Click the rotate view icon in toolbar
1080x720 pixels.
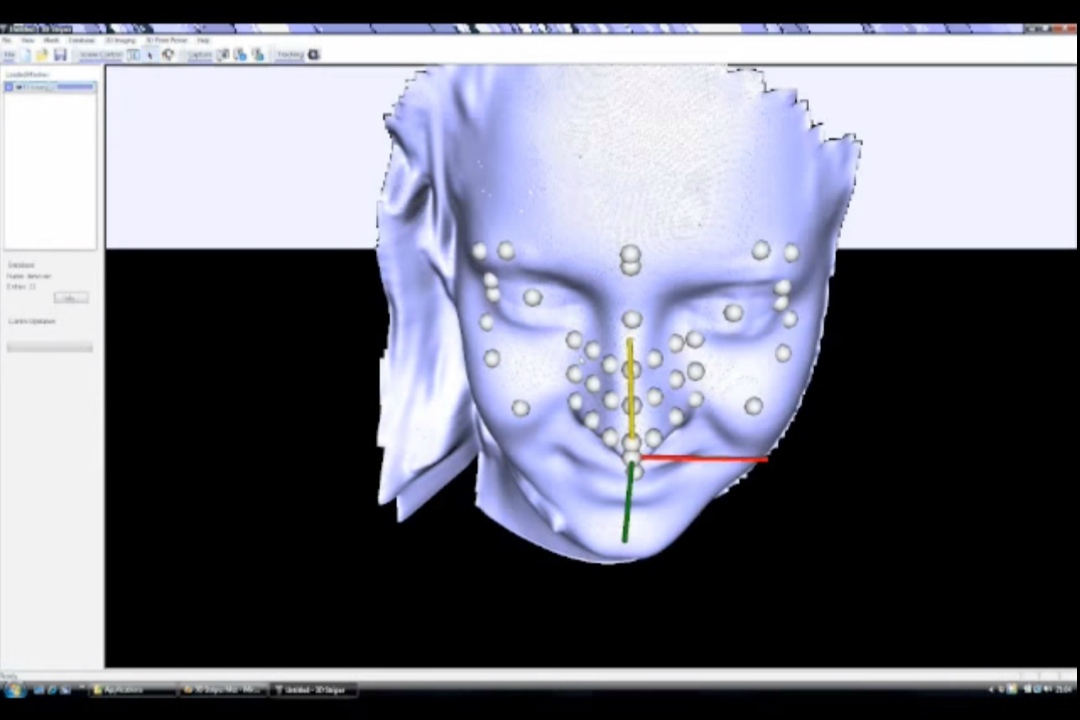tap(168, 55)
